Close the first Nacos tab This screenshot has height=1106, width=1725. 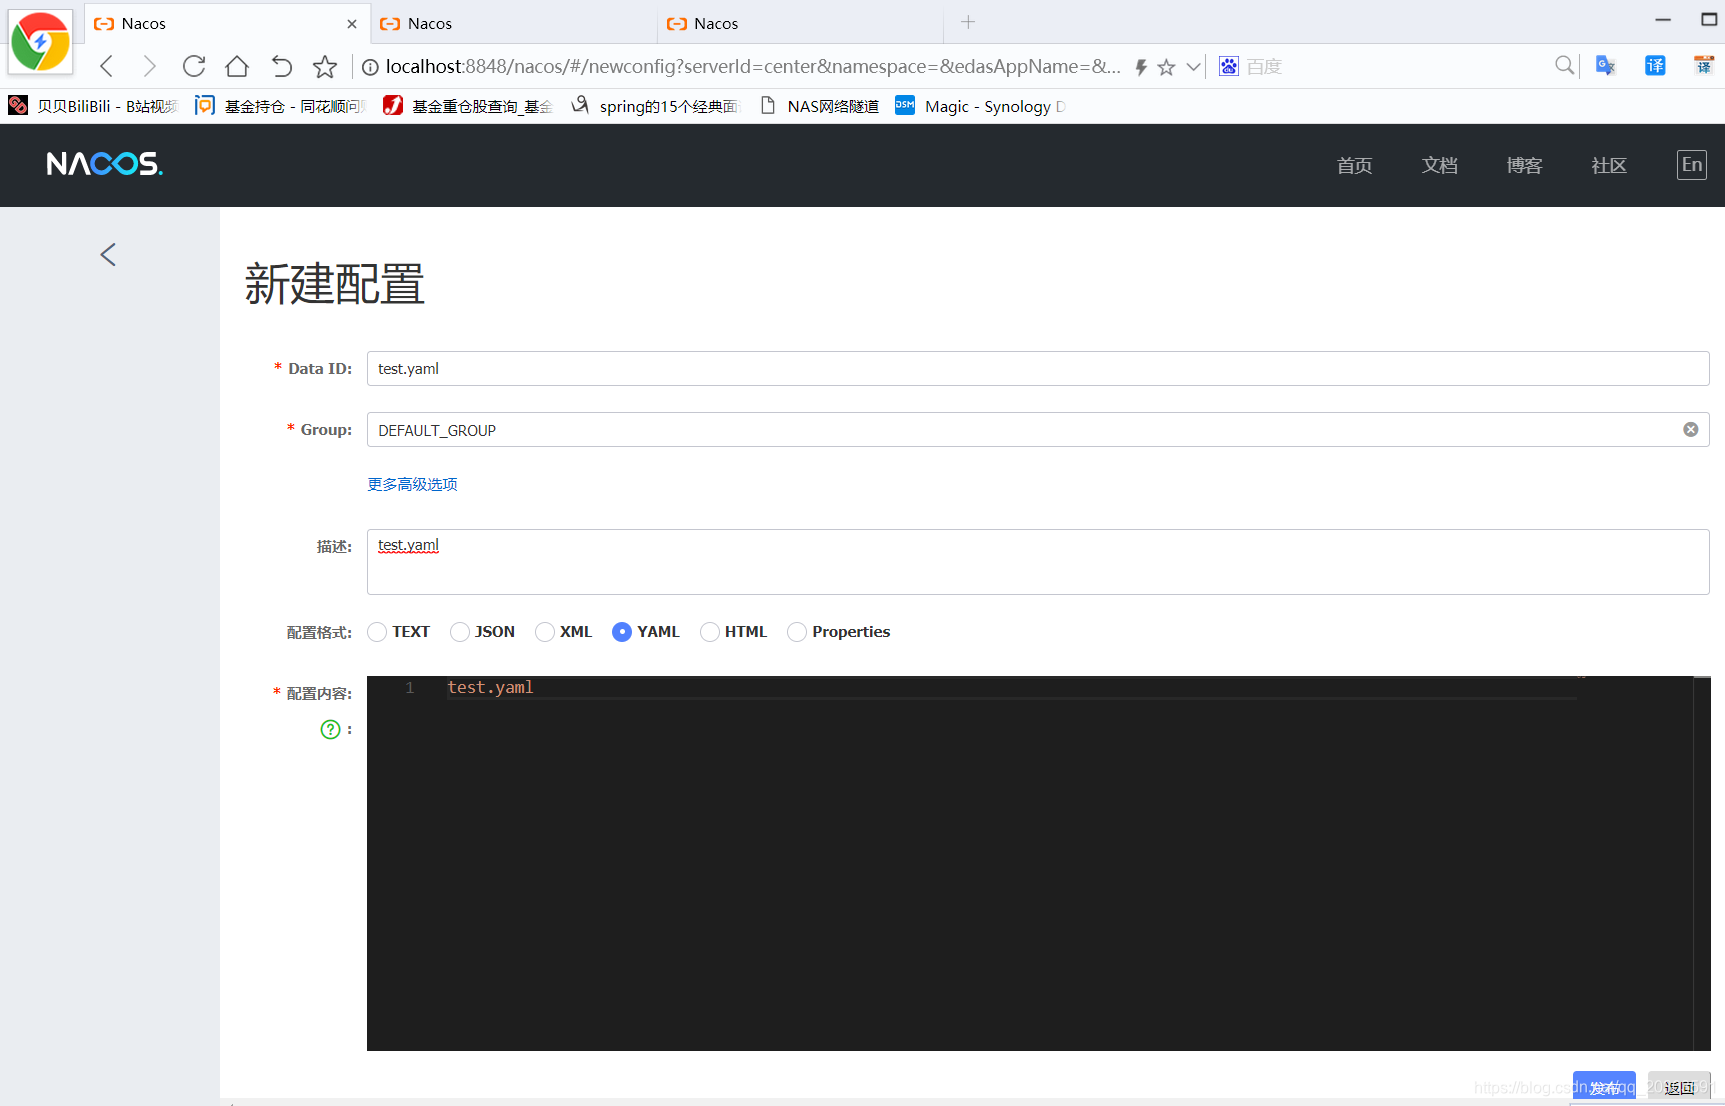click(x=352, y=24)
